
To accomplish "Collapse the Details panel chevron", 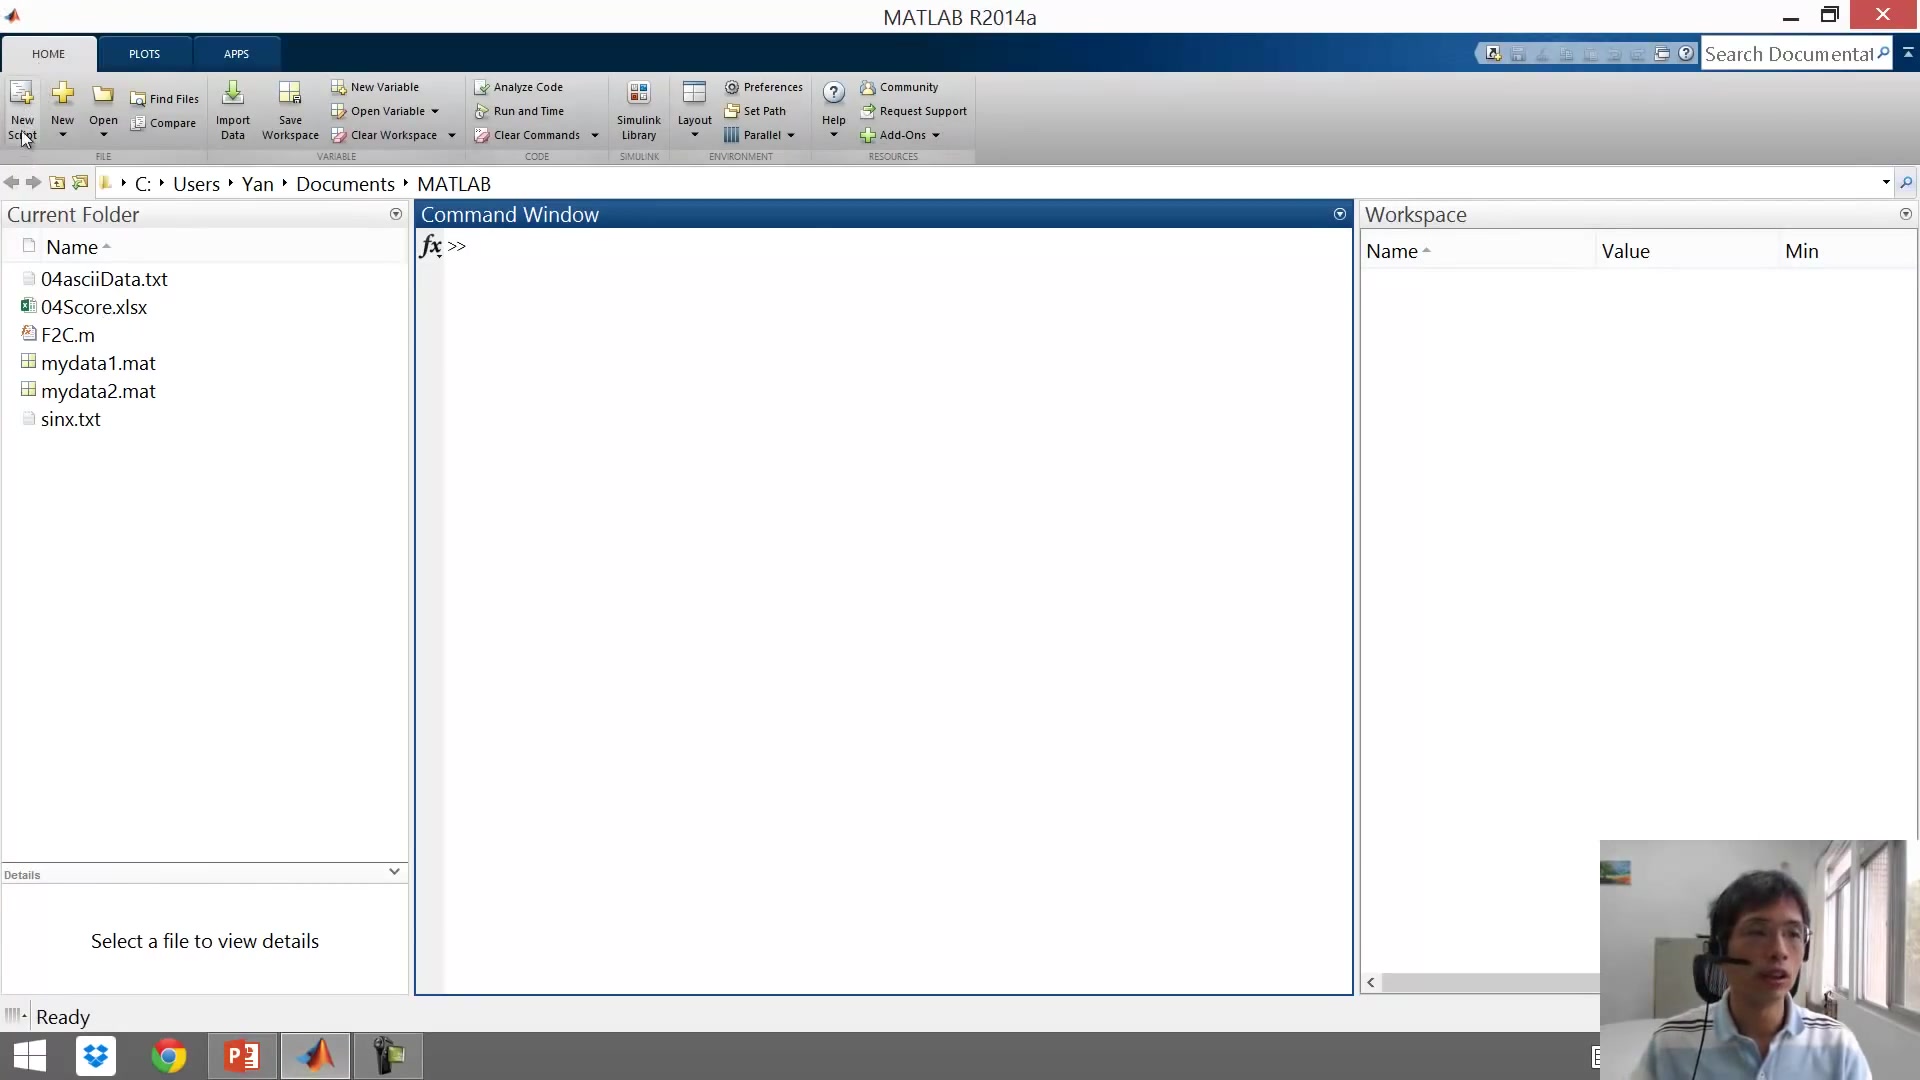I will [x=394, y=872].
